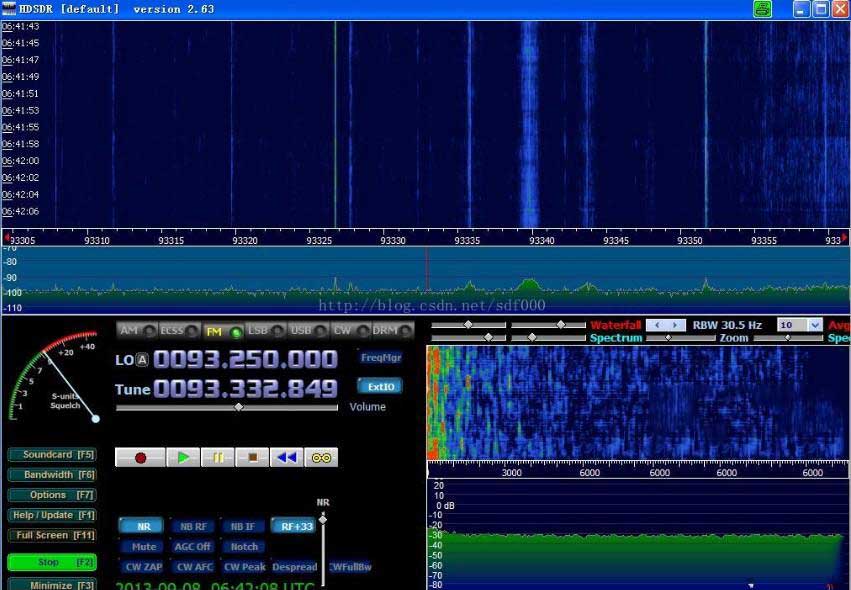The height and width of the screenshot is (590, 851).
Task: Click the RBW 30.5 Hz label
Action: 727,325
